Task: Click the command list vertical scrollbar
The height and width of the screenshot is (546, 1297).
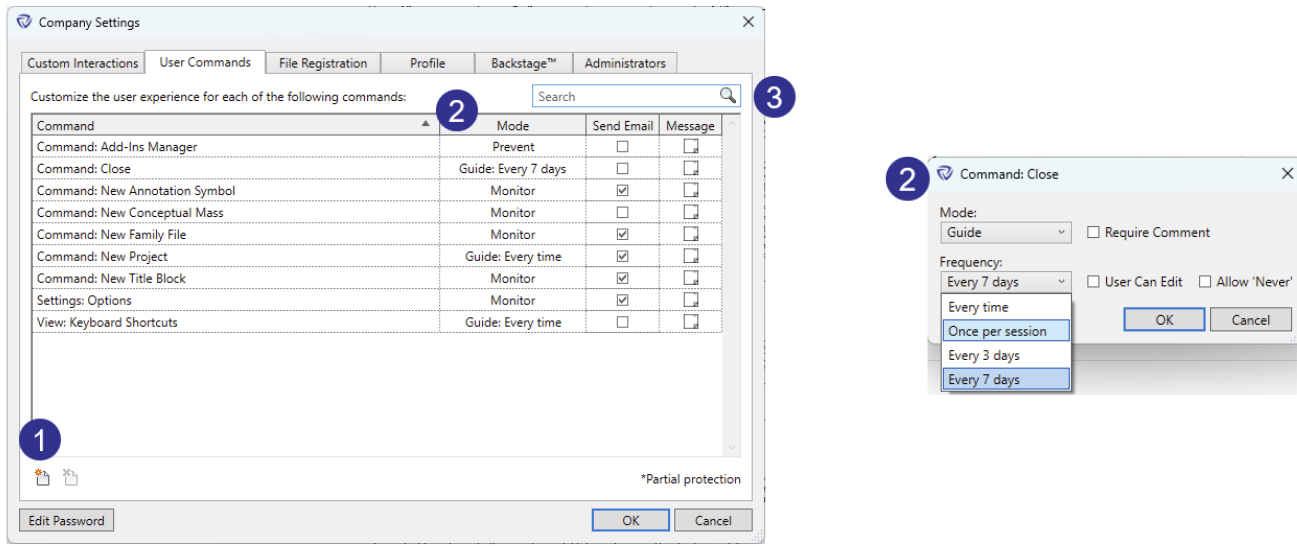Action: point(731,285)
